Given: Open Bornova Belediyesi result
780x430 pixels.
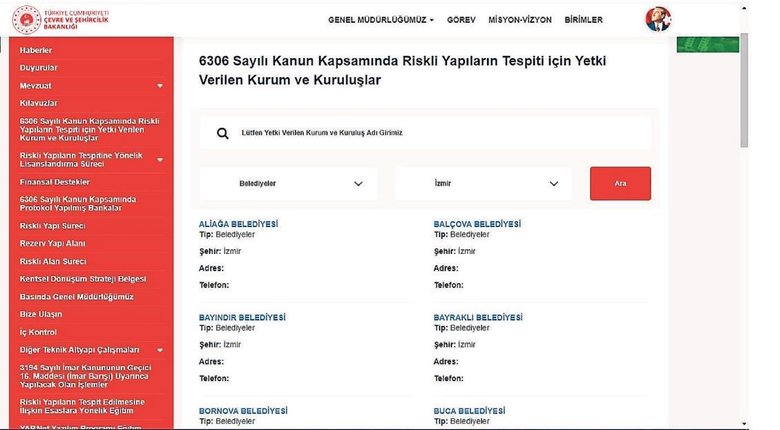Looking at the screenshot, I should [243, 411].
